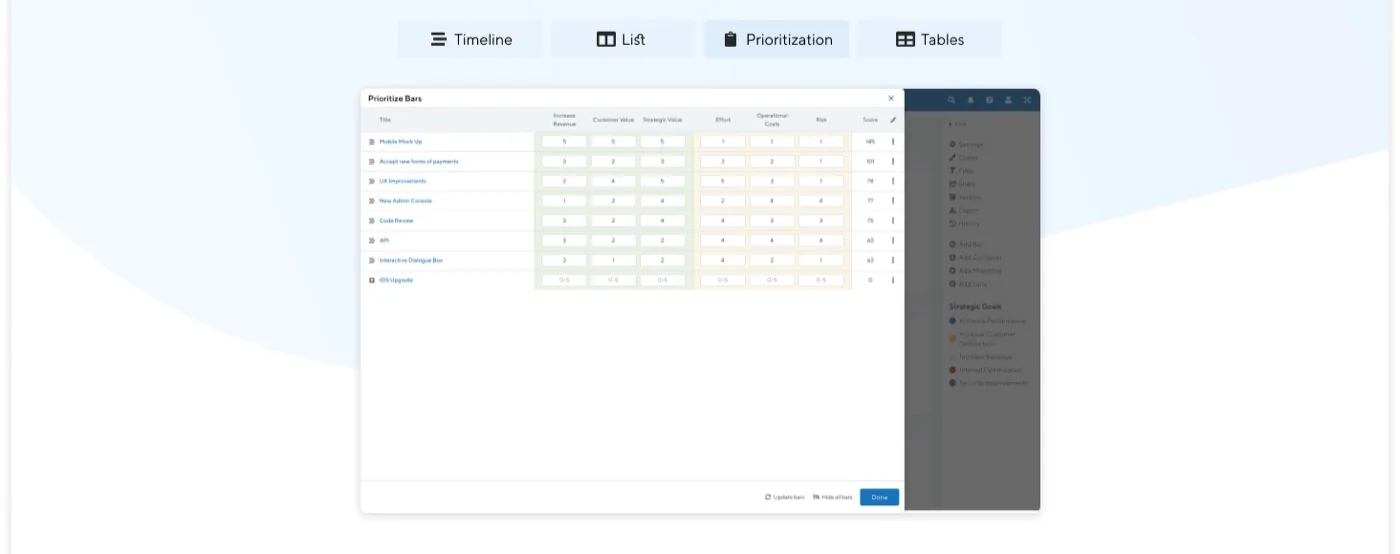The height and width of the screenshot is (554, 1400).
Task: Open the Interactive Dialogue Box link
Action: pyautogui.click(x=411, y=260)
